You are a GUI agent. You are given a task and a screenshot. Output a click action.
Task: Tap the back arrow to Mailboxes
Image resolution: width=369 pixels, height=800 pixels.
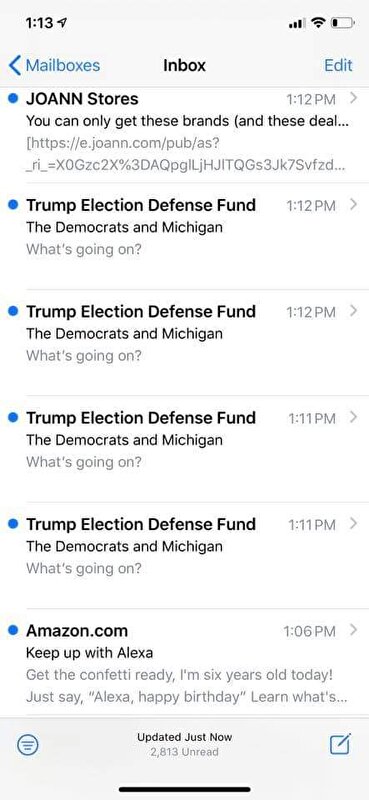15,65
